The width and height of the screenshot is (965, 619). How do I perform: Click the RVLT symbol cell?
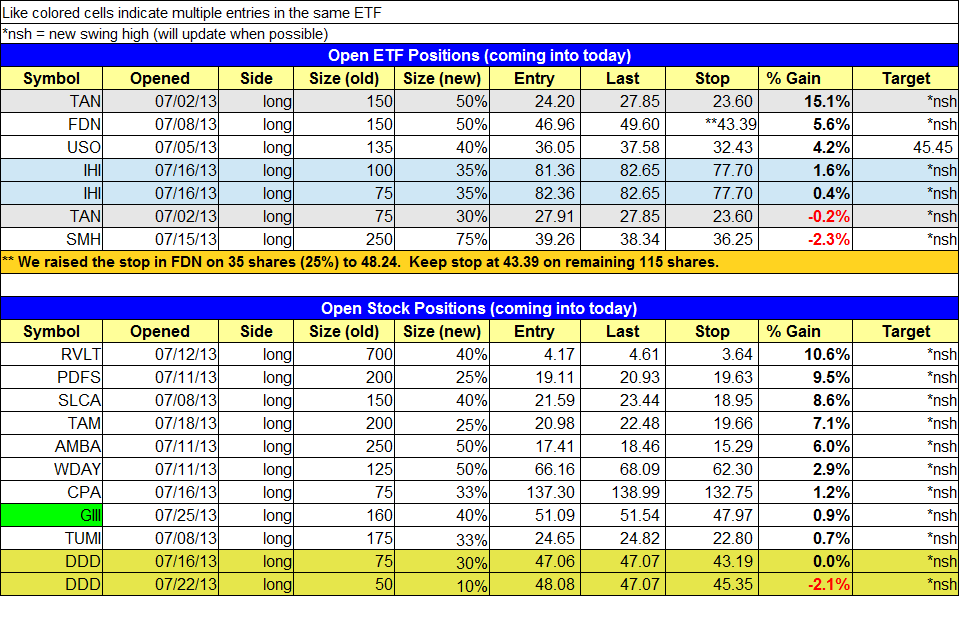(52, 354)
